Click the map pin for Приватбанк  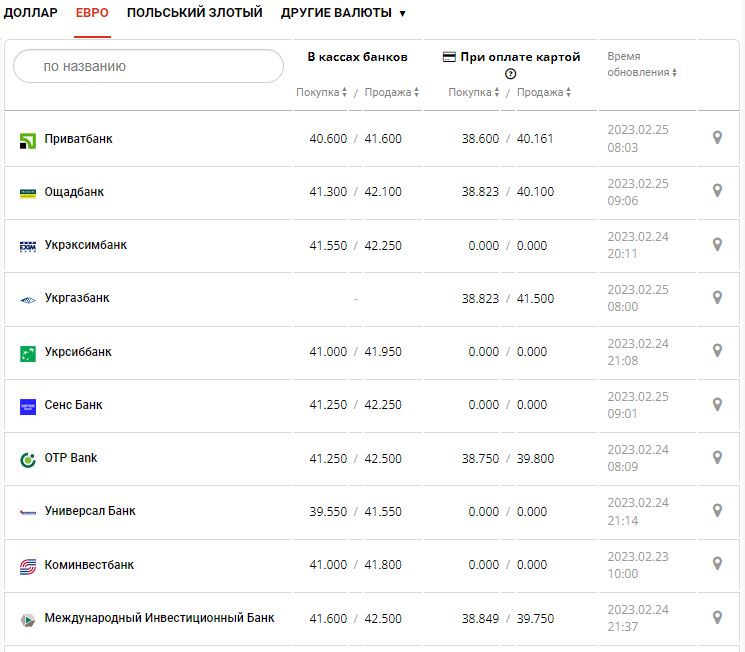click(717, 138)
